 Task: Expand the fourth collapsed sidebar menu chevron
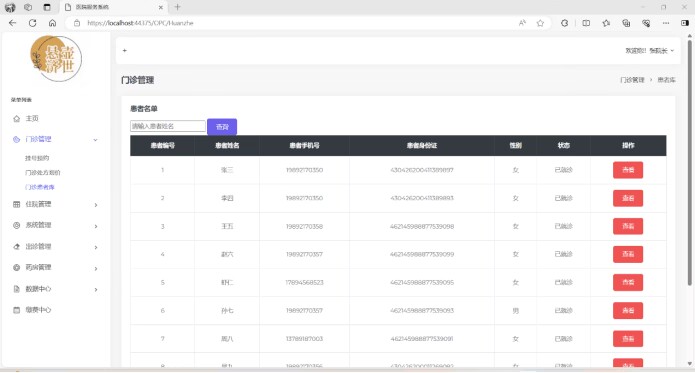96,247
